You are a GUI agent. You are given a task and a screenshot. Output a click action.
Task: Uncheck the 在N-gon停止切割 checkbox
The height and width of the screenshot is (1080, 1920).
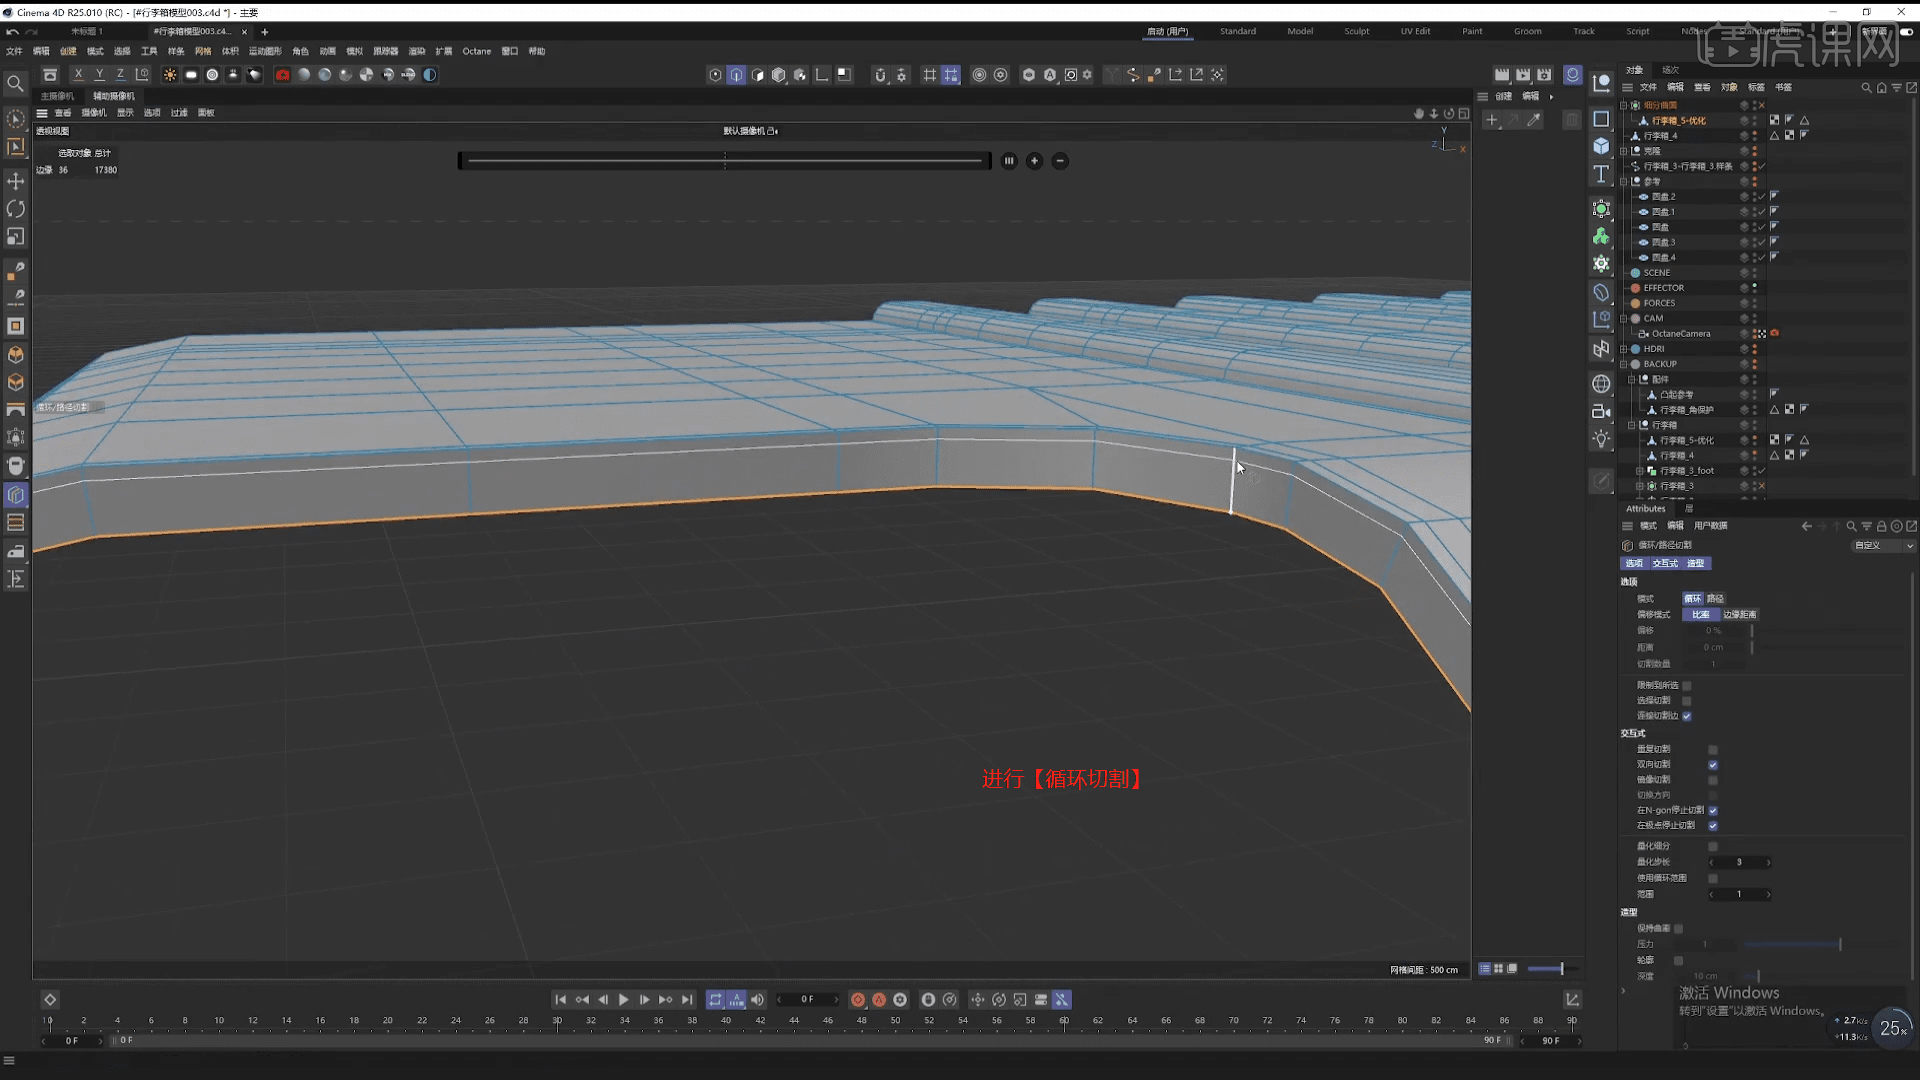(1713, 811)
